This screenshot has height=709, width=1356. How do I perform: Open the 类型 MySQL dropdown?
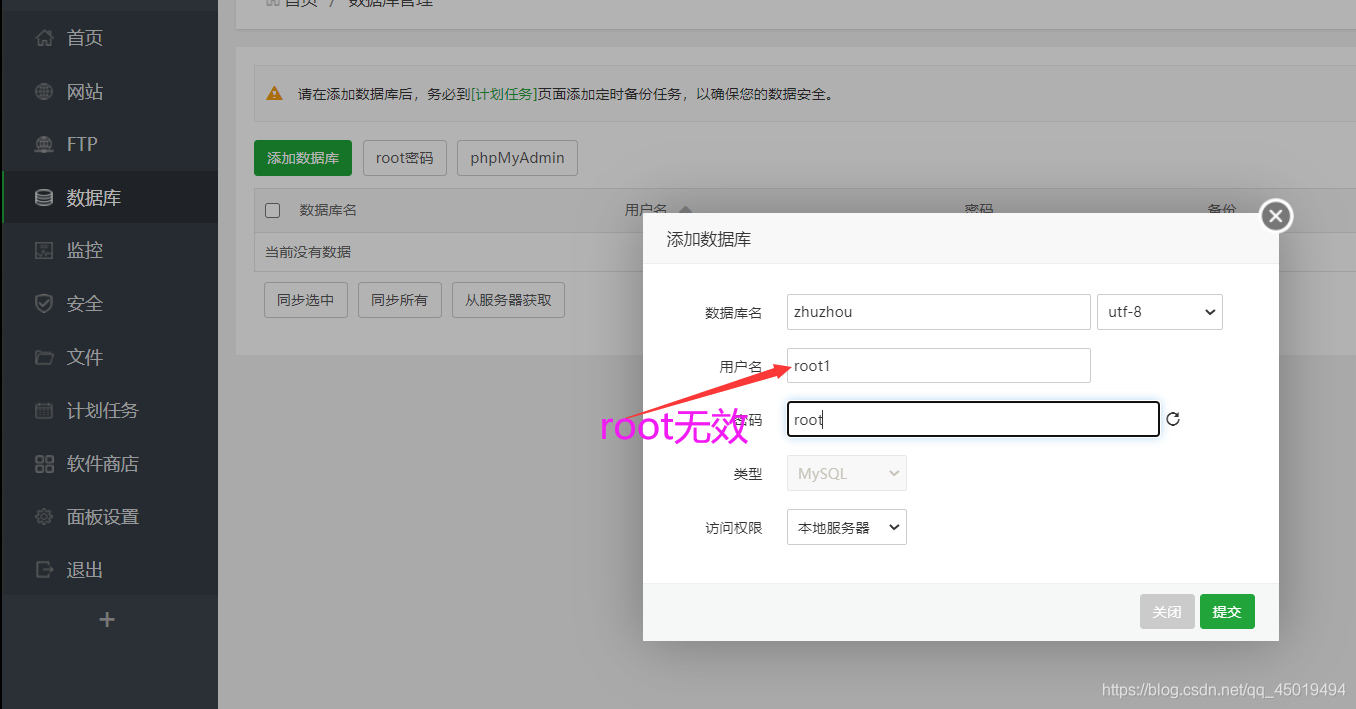pyautogui.click(x=846, y=473)
